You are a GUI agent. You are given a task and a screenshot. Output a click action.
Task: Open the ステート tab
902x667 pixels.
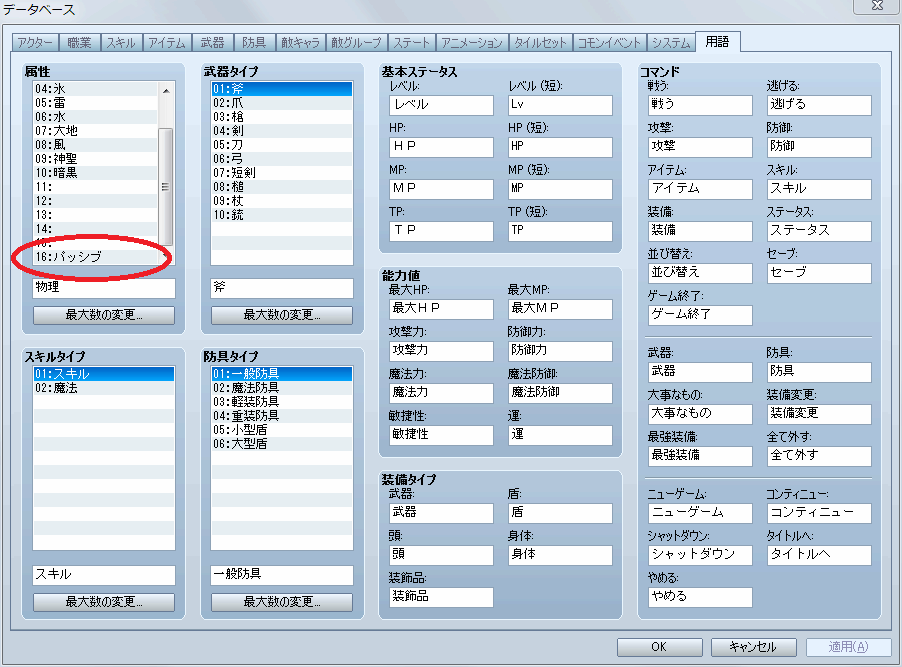pyautogui.click(x=411, y=43)
